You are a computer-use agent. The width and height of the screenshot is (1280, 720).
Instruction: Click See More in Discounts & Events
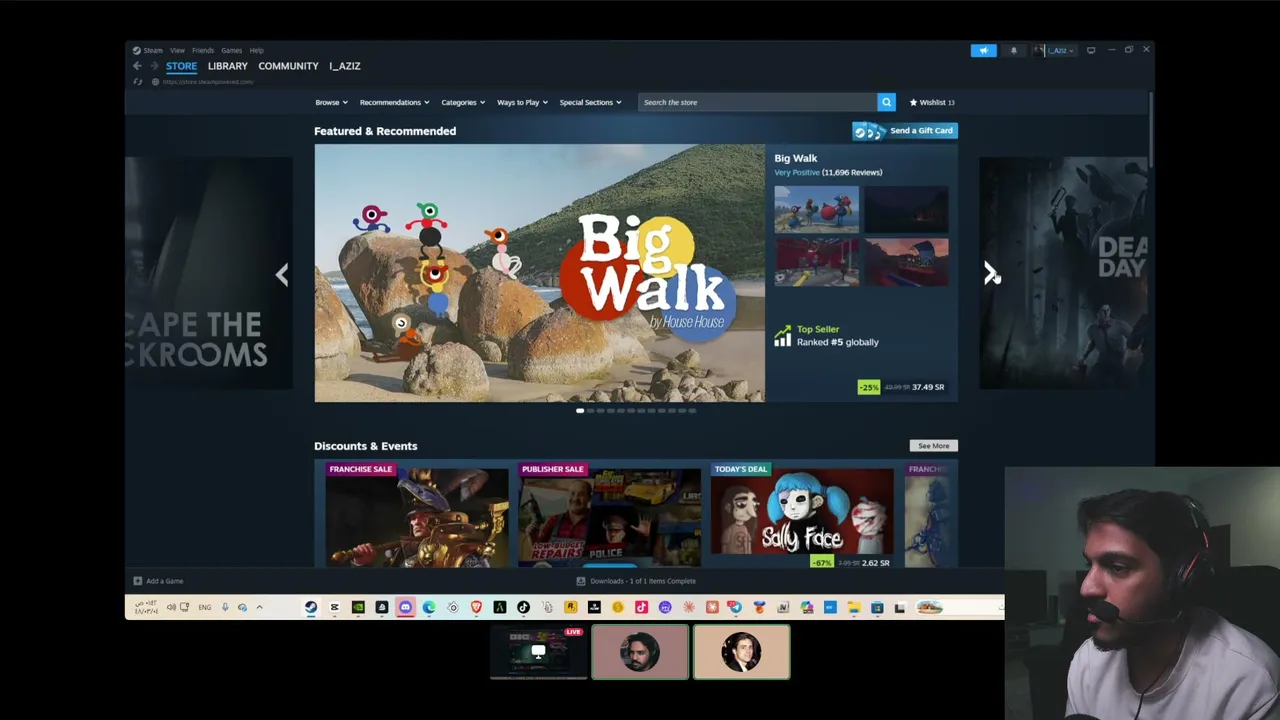tap(933, 446)
